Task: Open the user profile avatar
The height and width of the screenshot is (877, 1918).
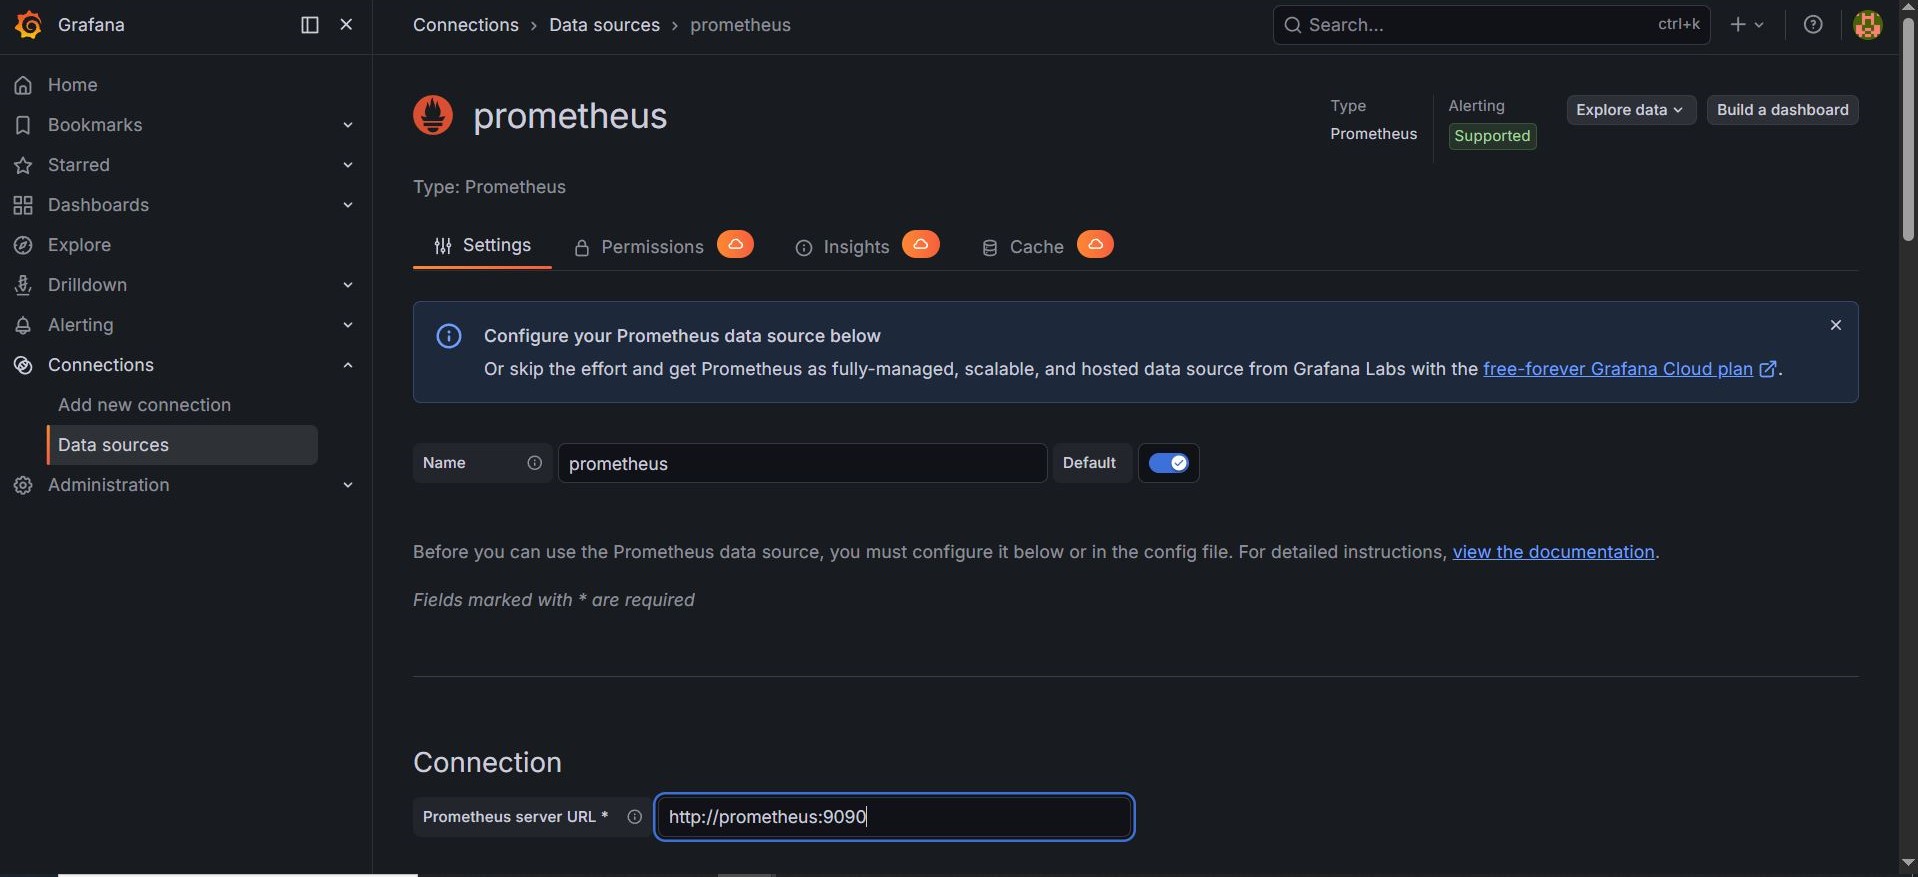Action: (x=1868, y=25)
